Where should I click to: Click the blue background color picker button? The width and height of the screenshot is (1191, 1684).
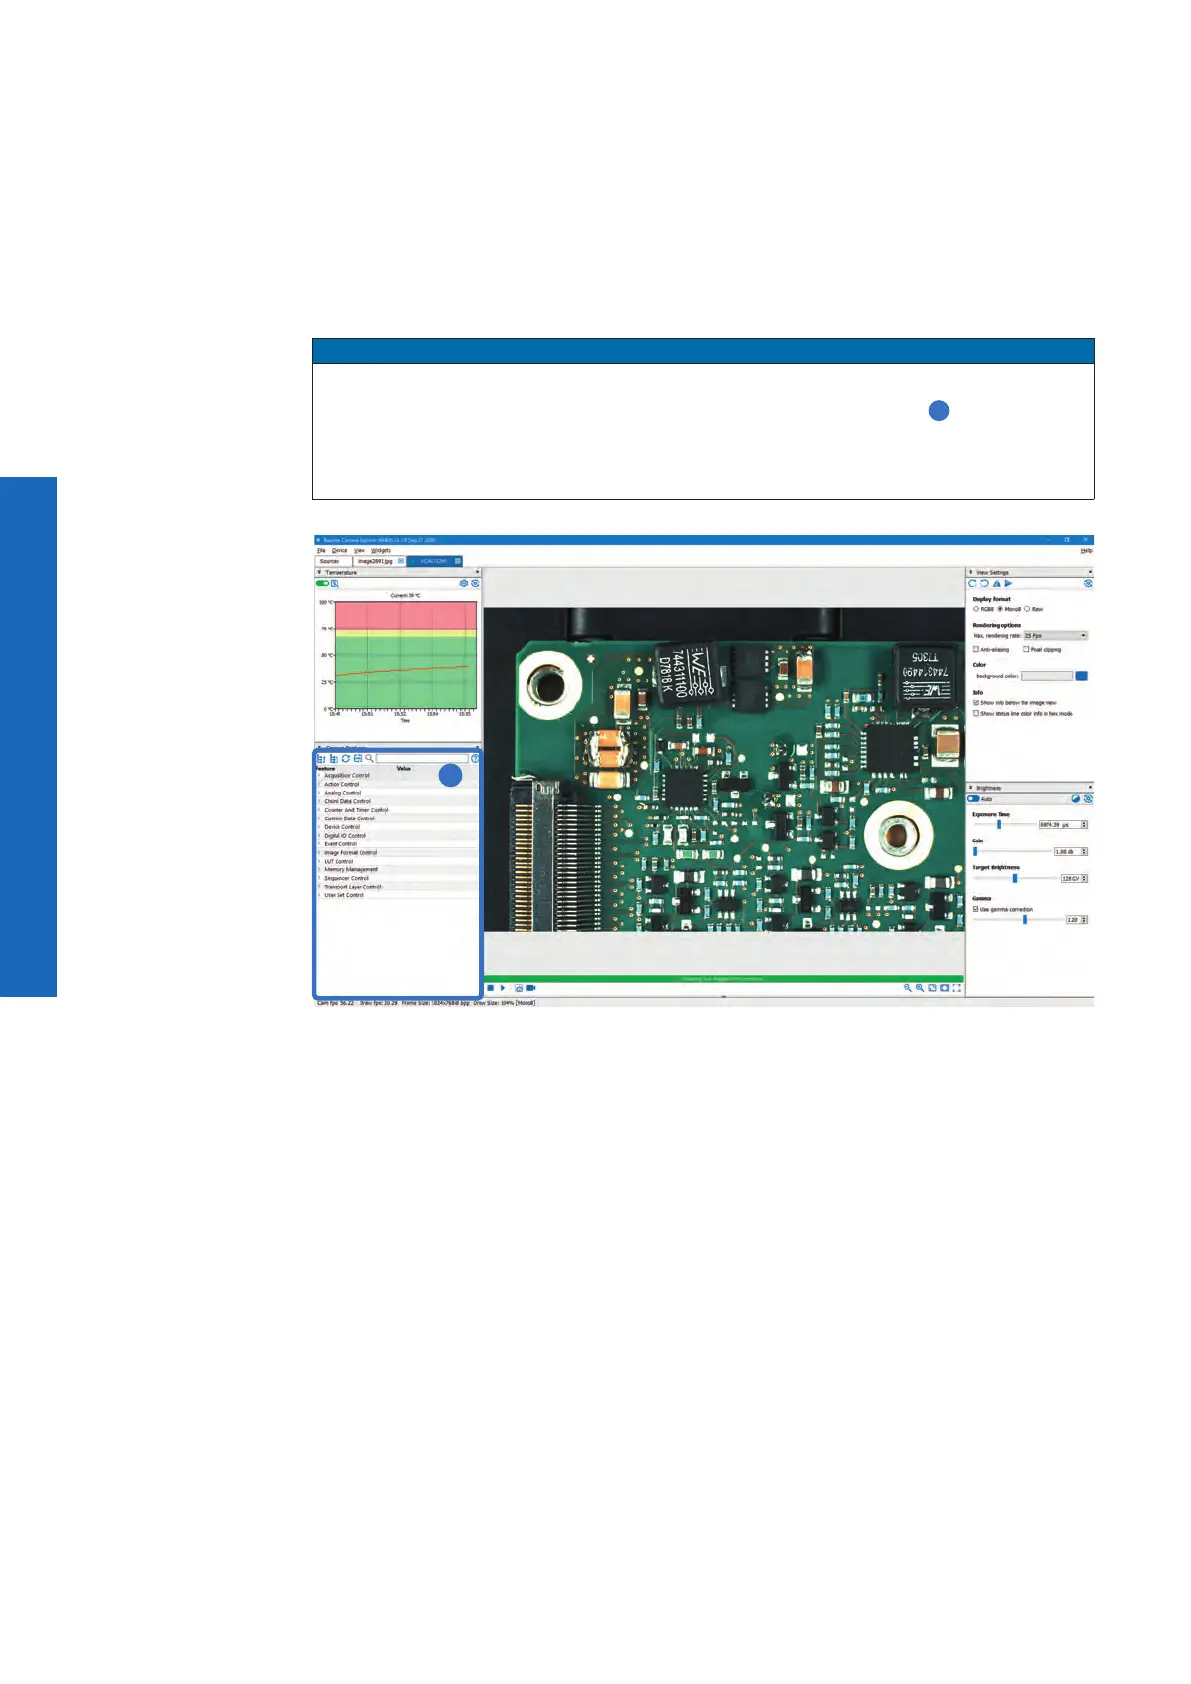[x=1081, y=676]
